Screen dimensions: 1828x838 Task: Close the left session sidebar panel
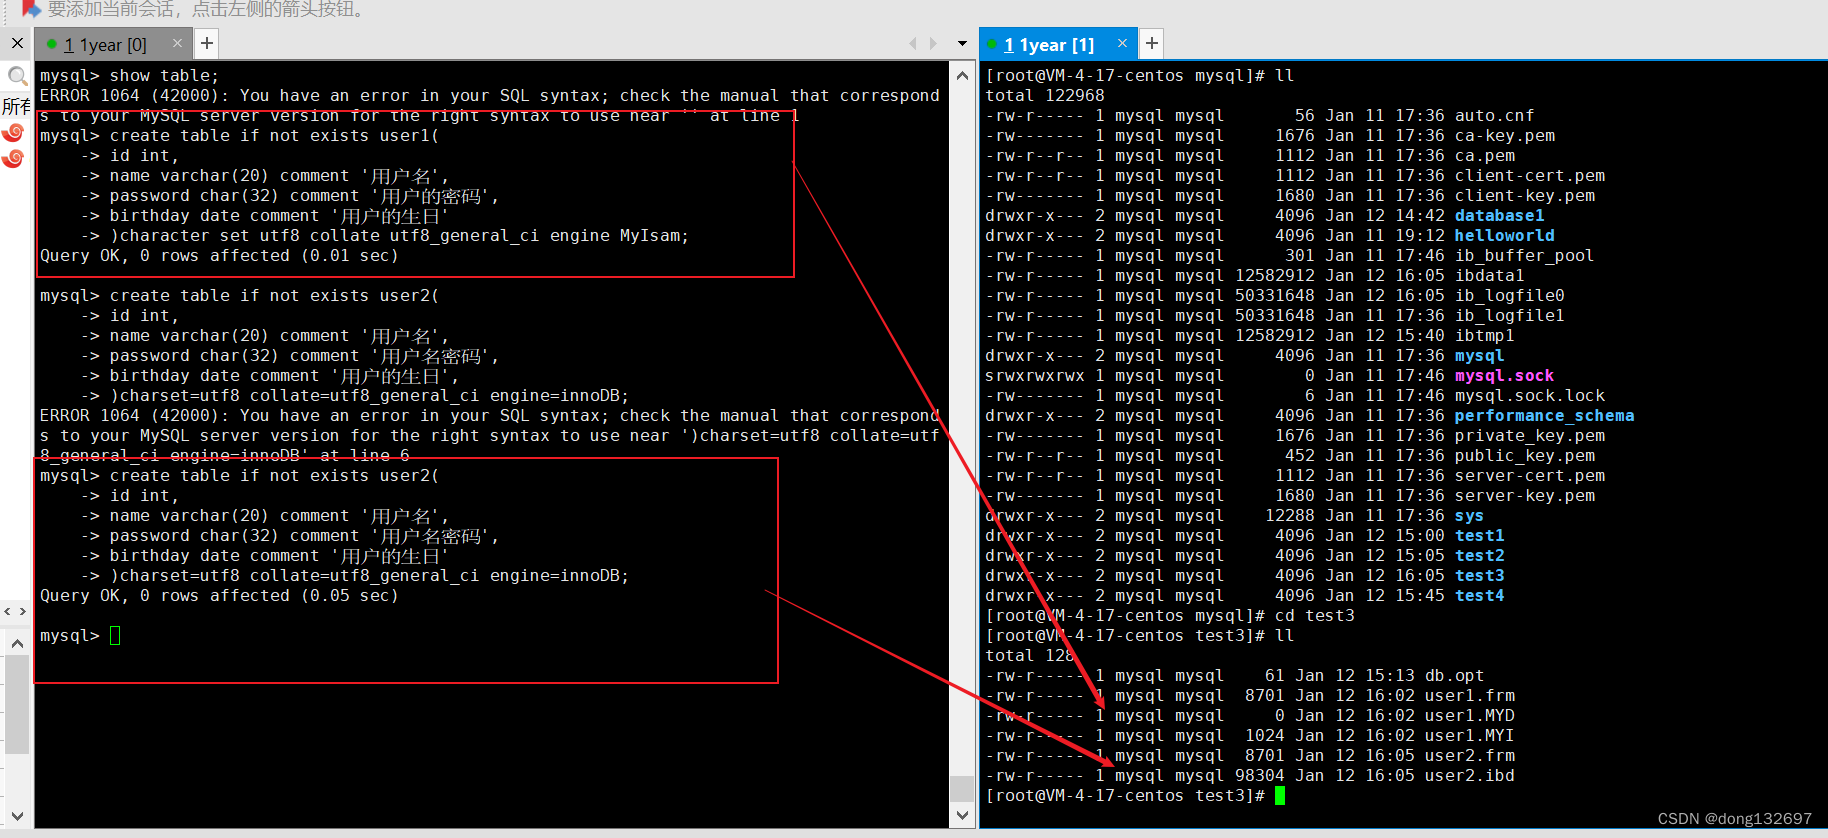17,43
